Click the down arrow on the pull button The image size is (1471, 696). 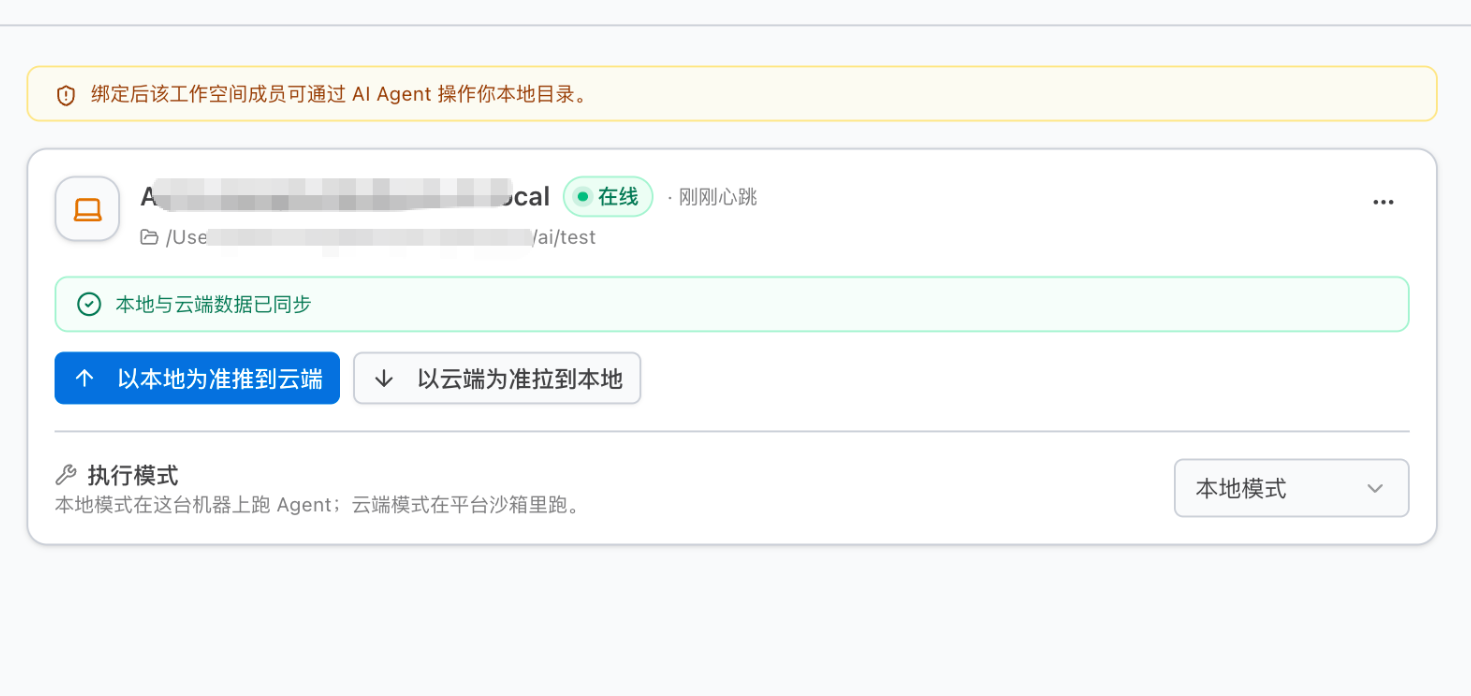click(384, 378)
